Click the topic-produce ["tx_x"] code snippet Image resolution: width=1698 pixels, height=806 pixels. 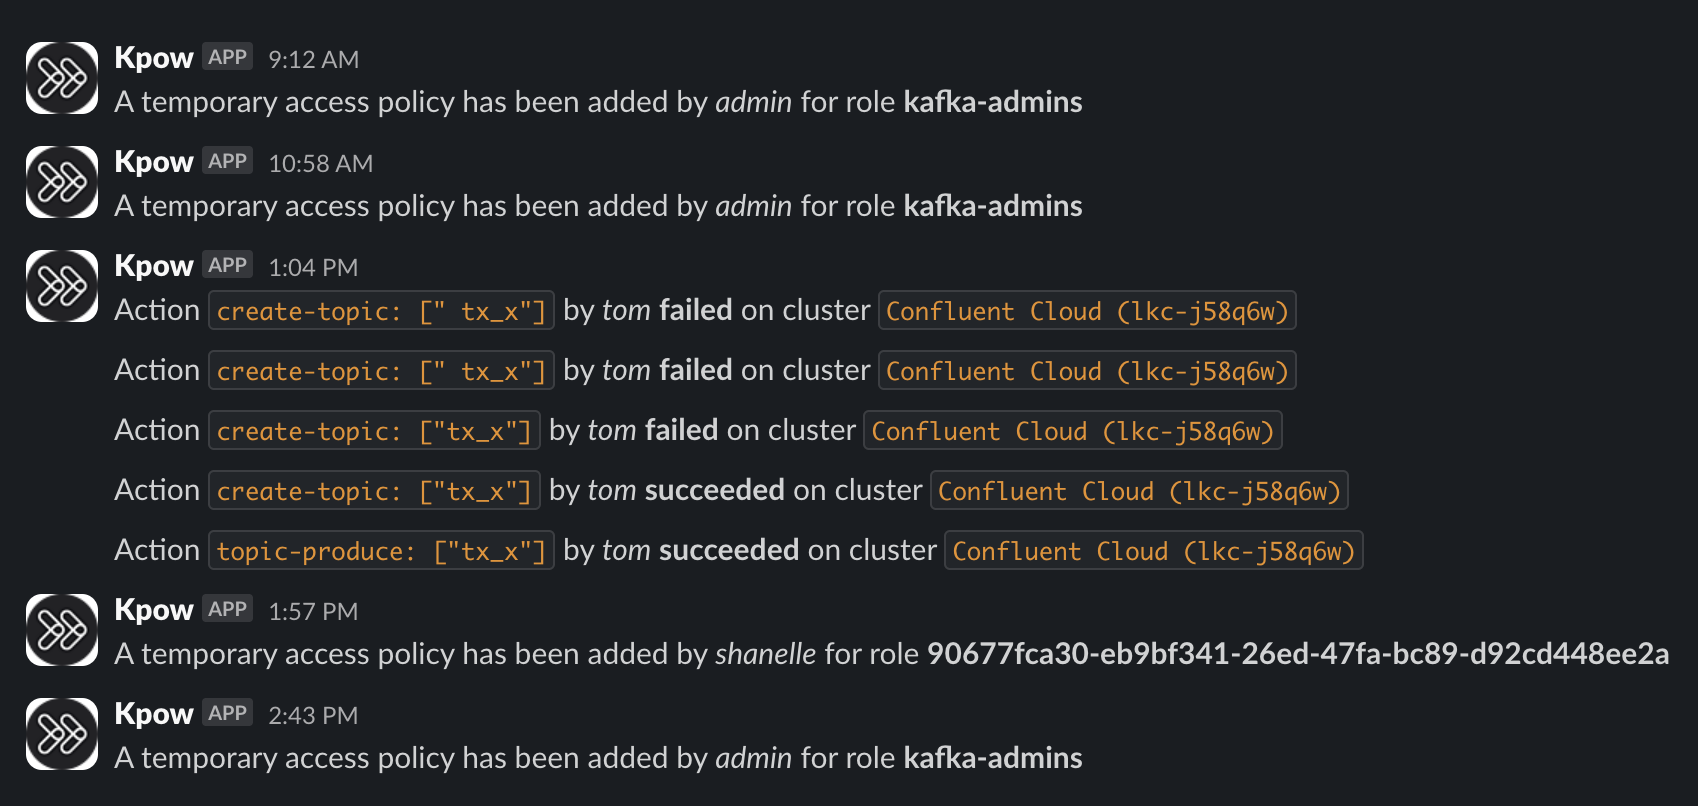coord(381,551)
